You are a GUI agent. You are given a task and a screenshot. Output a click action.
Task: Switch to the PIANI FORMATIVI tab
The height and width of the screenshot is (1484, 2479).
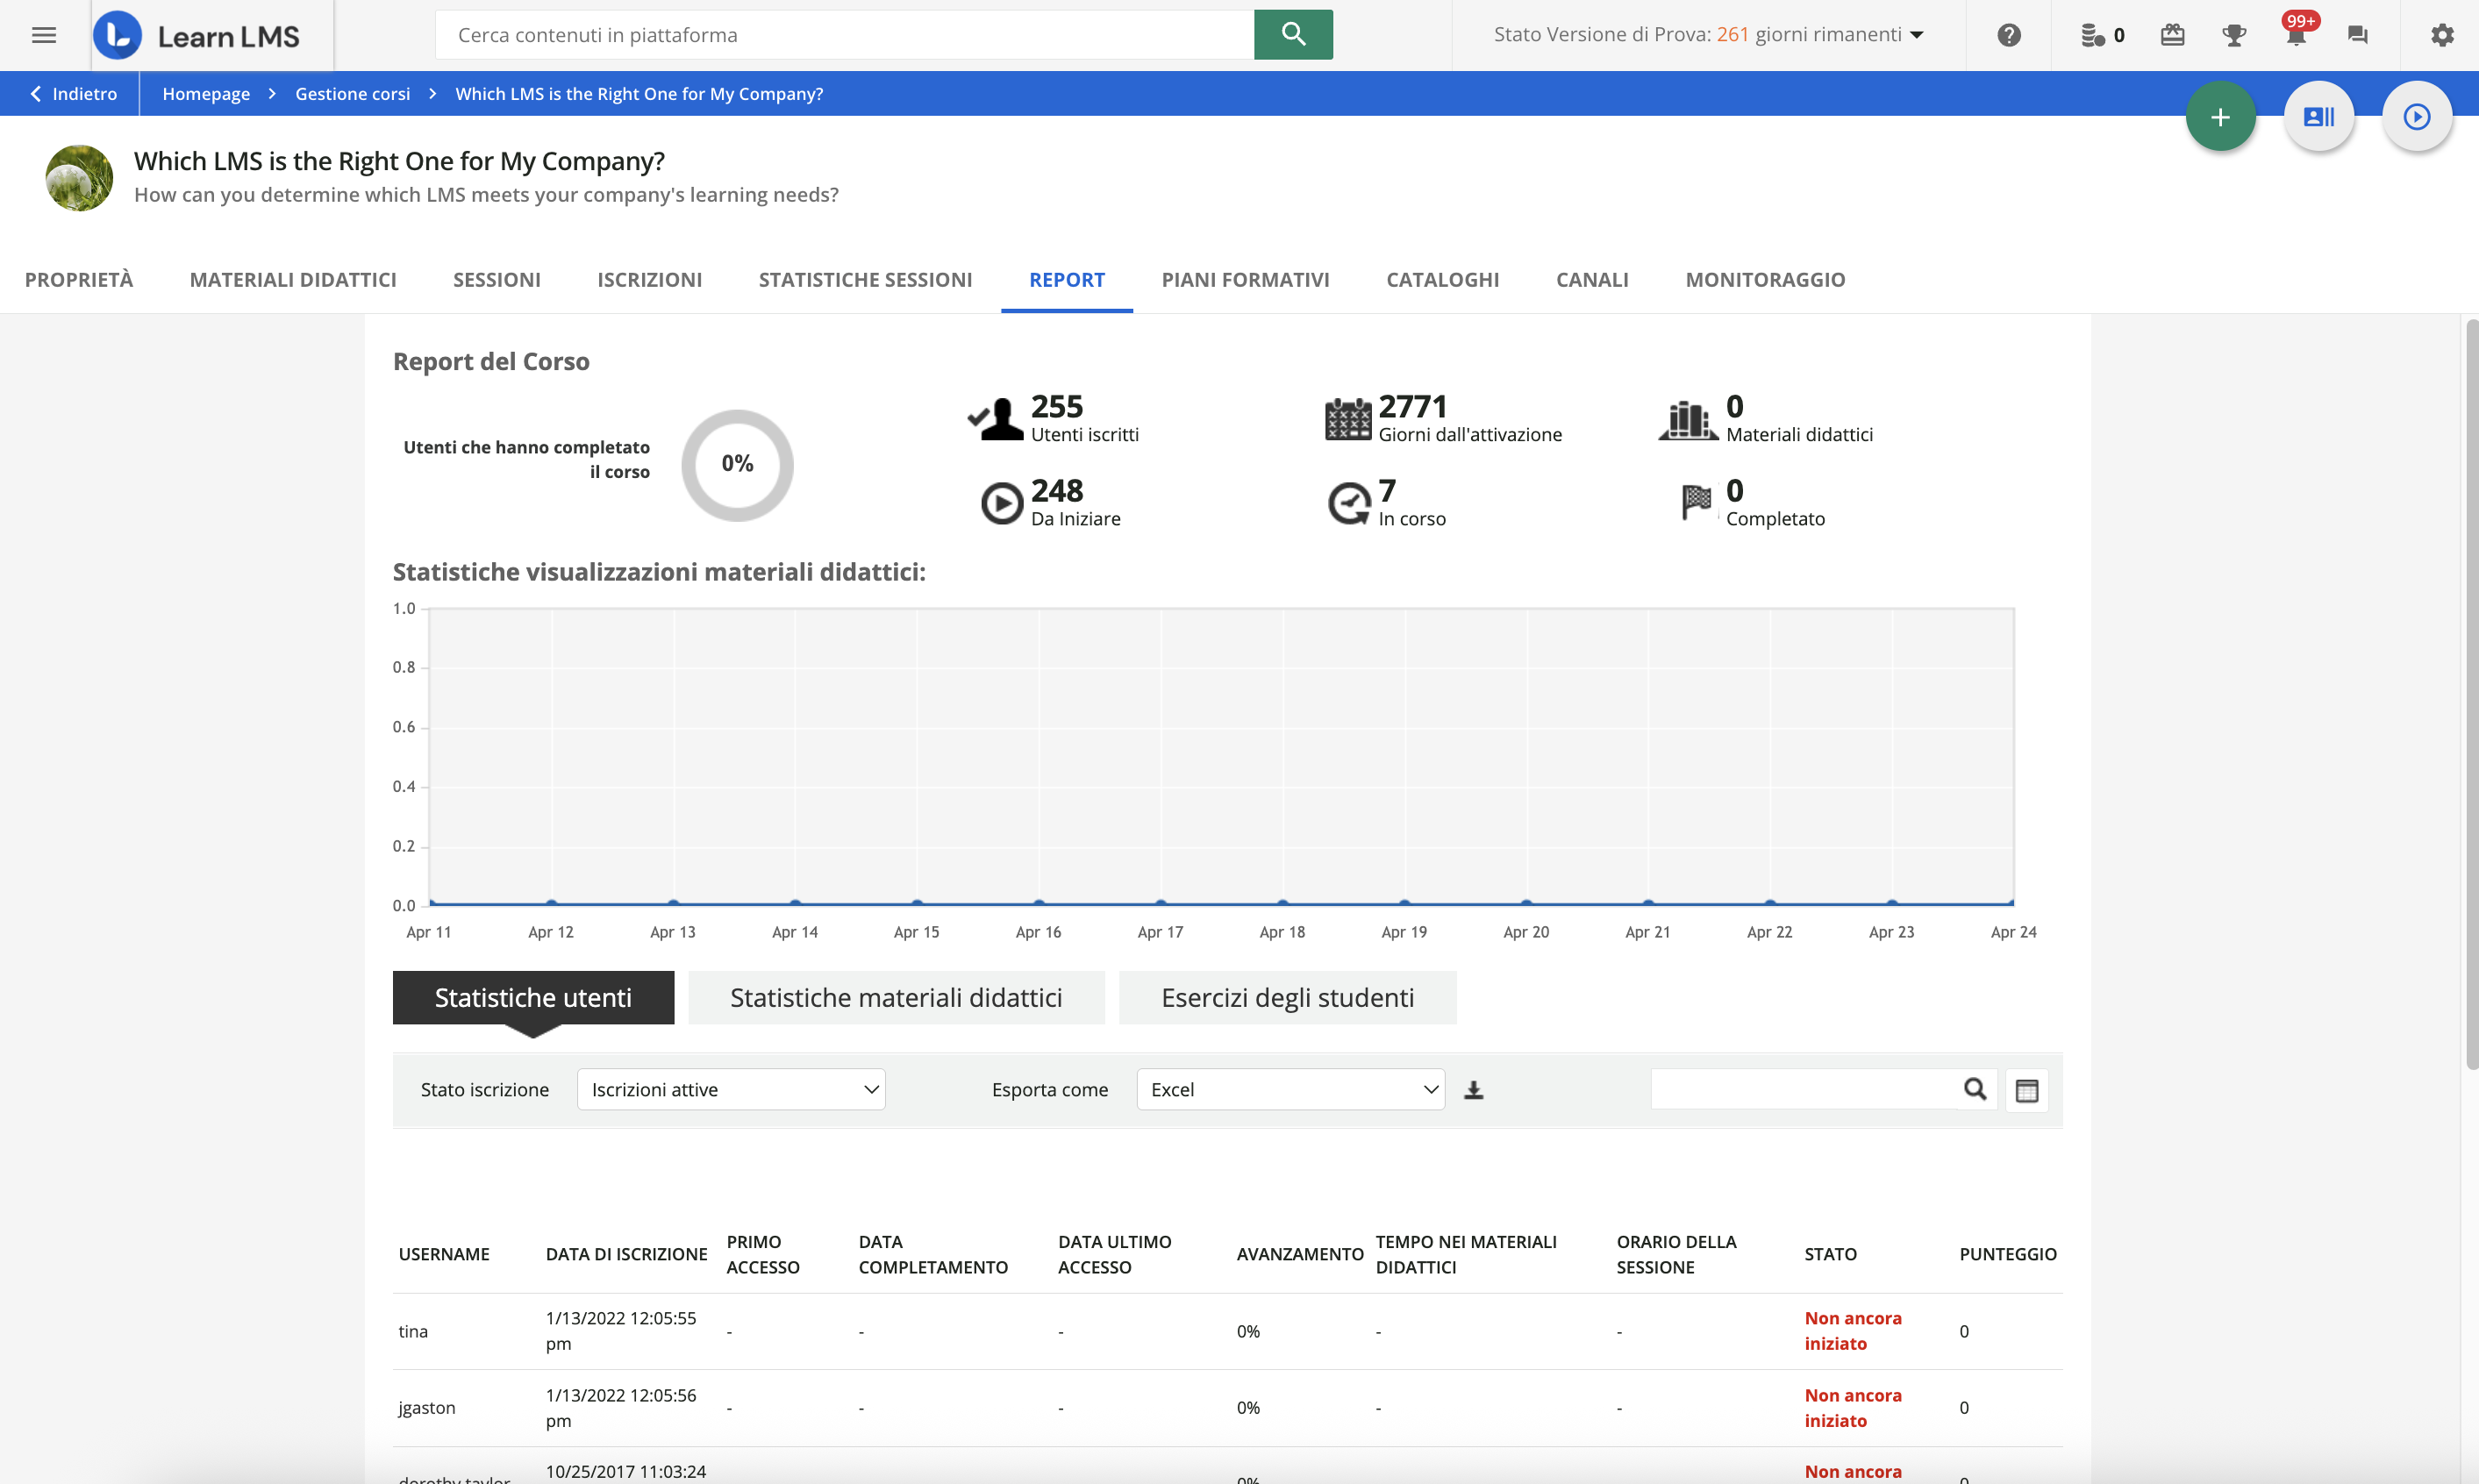[1245, 280]
